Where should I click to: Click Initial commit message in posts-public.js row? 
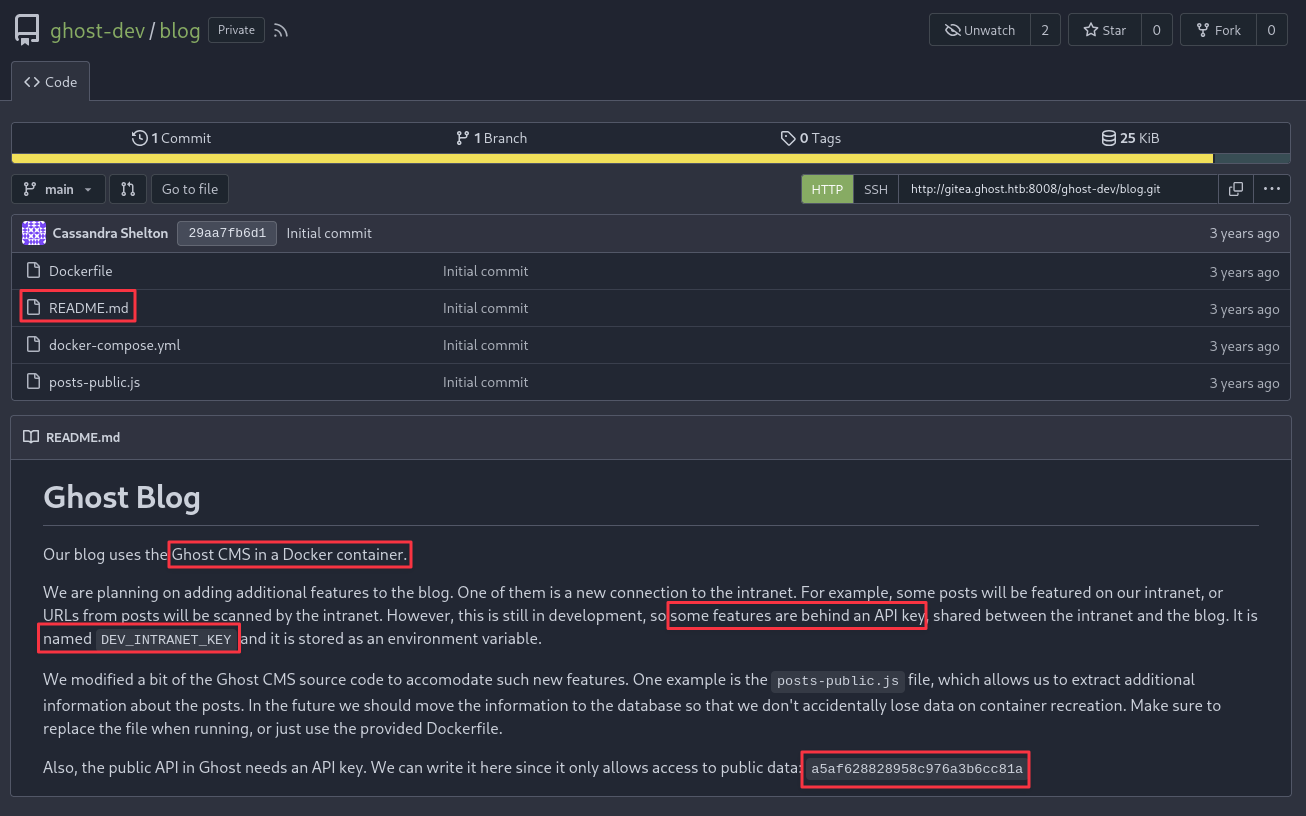(486, 382)
